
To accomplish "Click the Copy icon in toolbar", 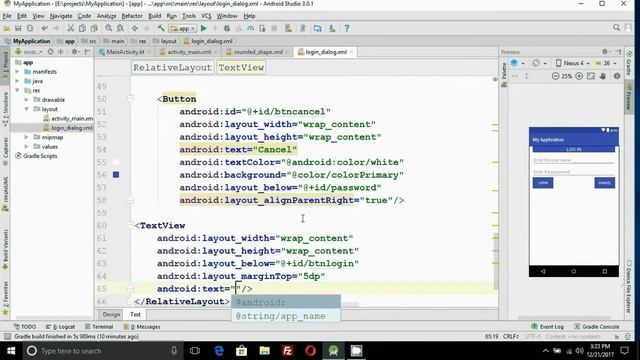I will (82, 29).
